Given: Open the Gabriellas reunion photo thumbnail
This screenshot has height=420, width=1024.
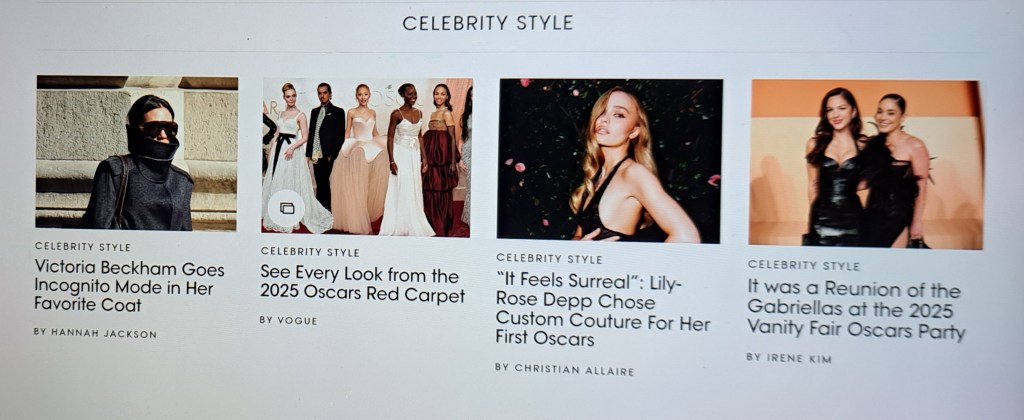Looking at the screenshot, I should click(x=866, y=164).
